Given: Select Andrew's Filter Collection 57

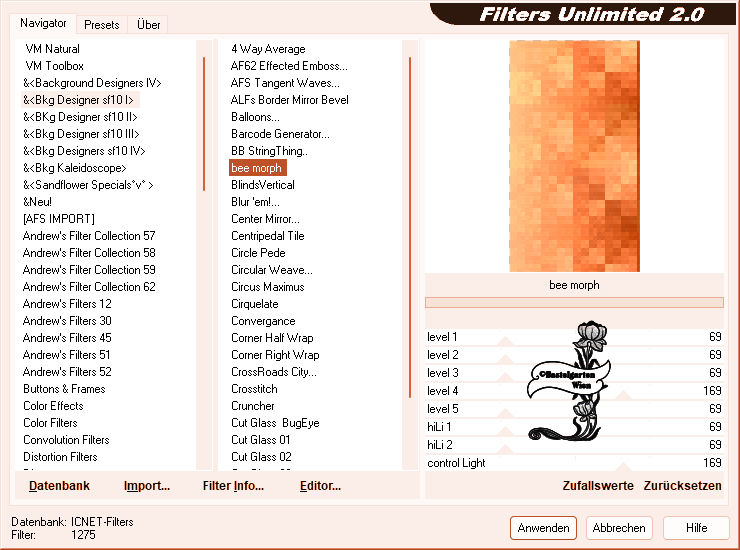Looking at the screenshot, I should tap(89, 236).
